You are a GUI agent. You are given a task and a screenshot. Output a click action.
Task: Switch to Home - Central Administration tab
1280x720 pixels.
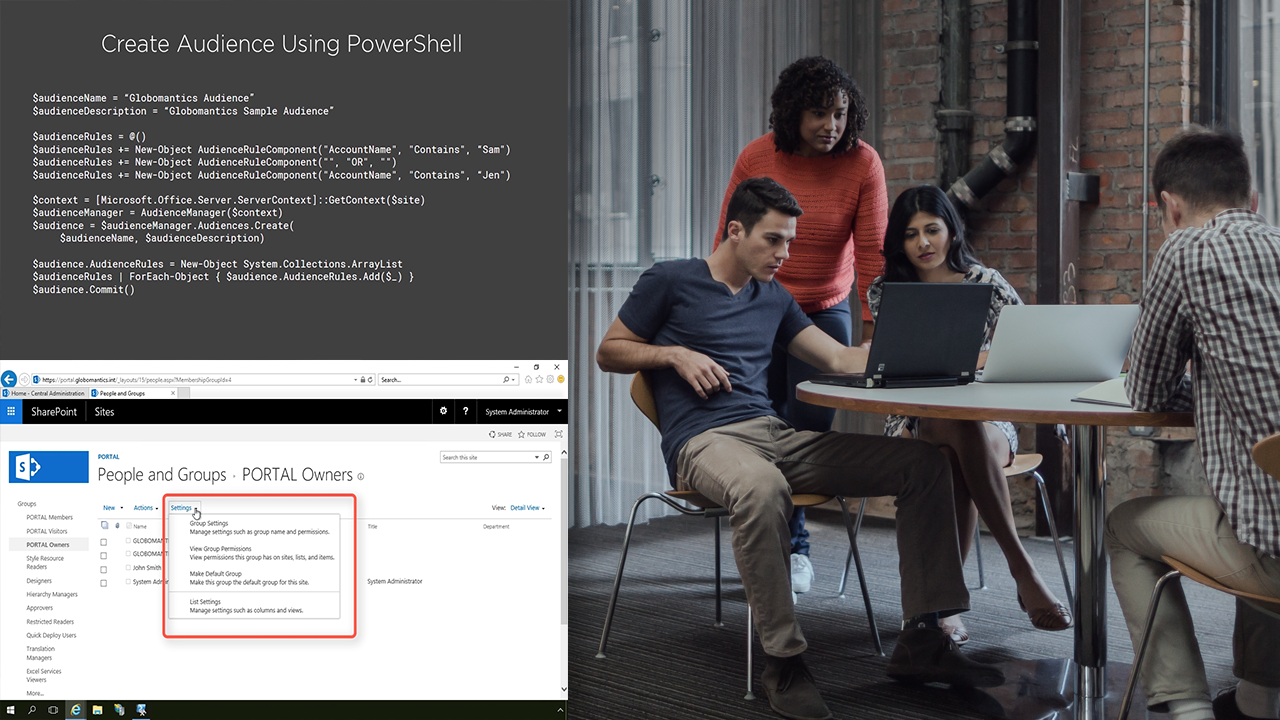coord(44,394)
